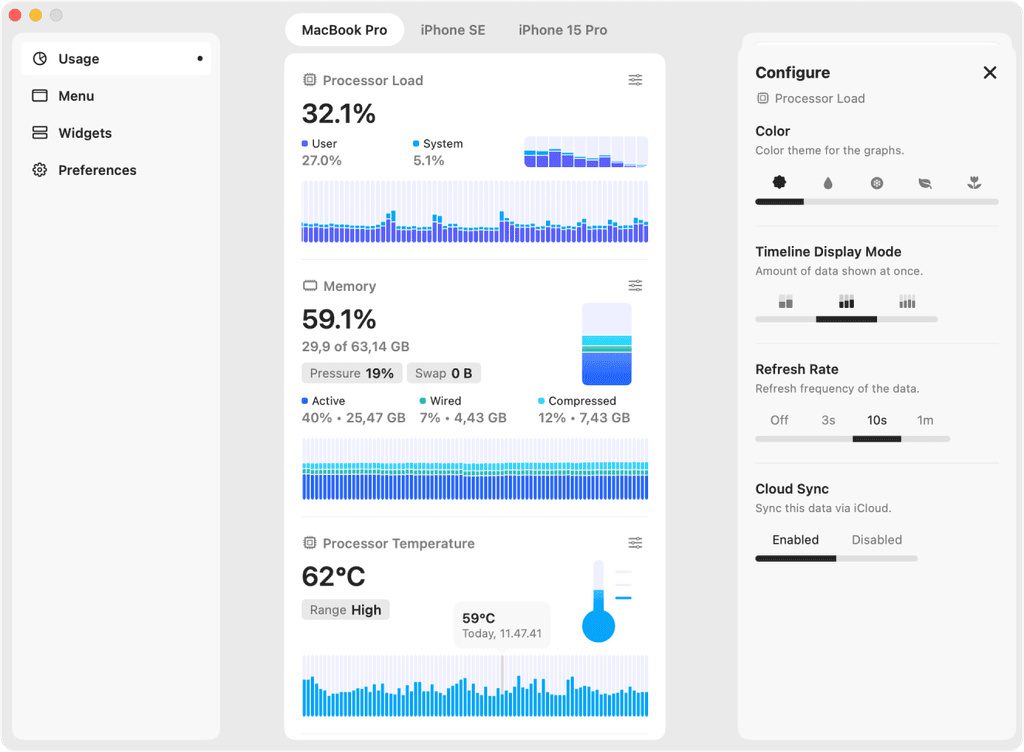This screenshot has width=1024, height=752.
Task: Open Processor Load configure sliders icon
Action: 635,80
